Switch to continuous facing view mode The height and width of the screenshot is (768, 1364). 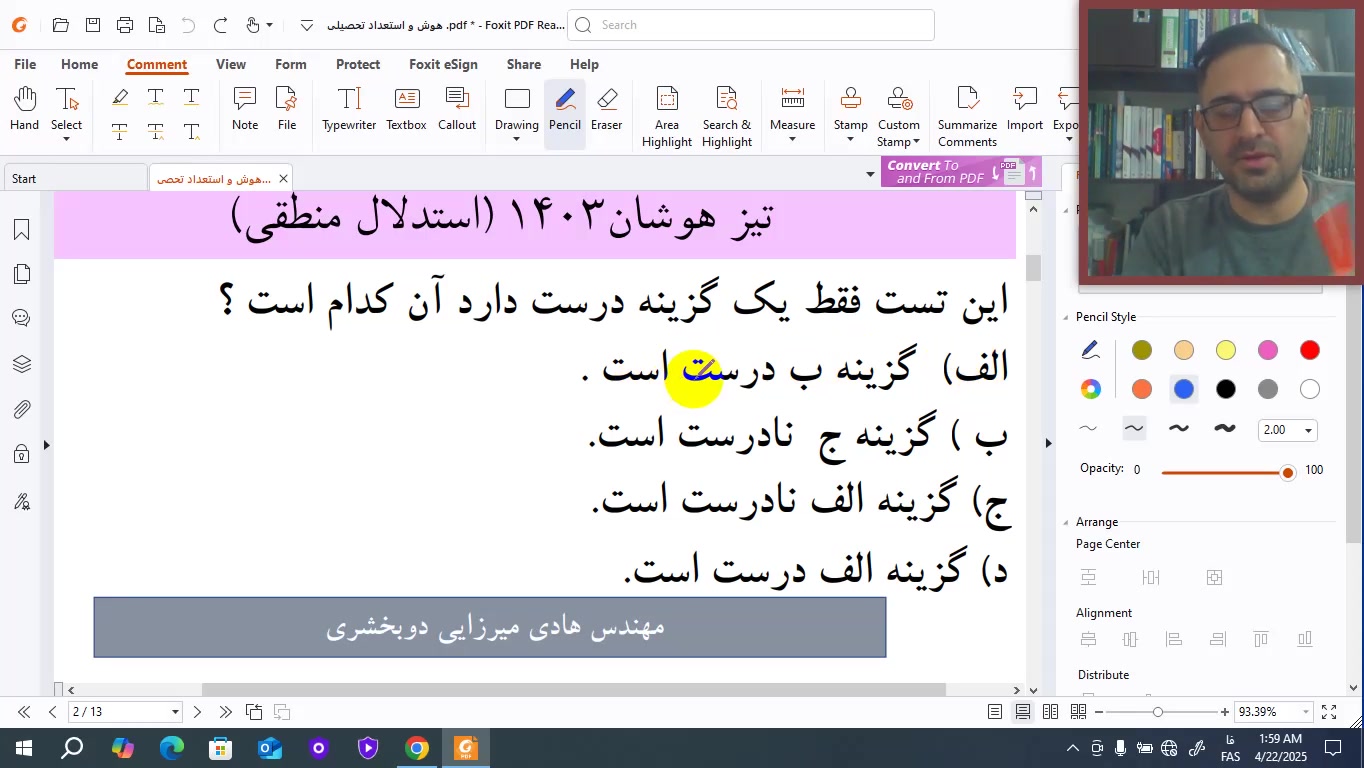click(x=1078, y=712)
